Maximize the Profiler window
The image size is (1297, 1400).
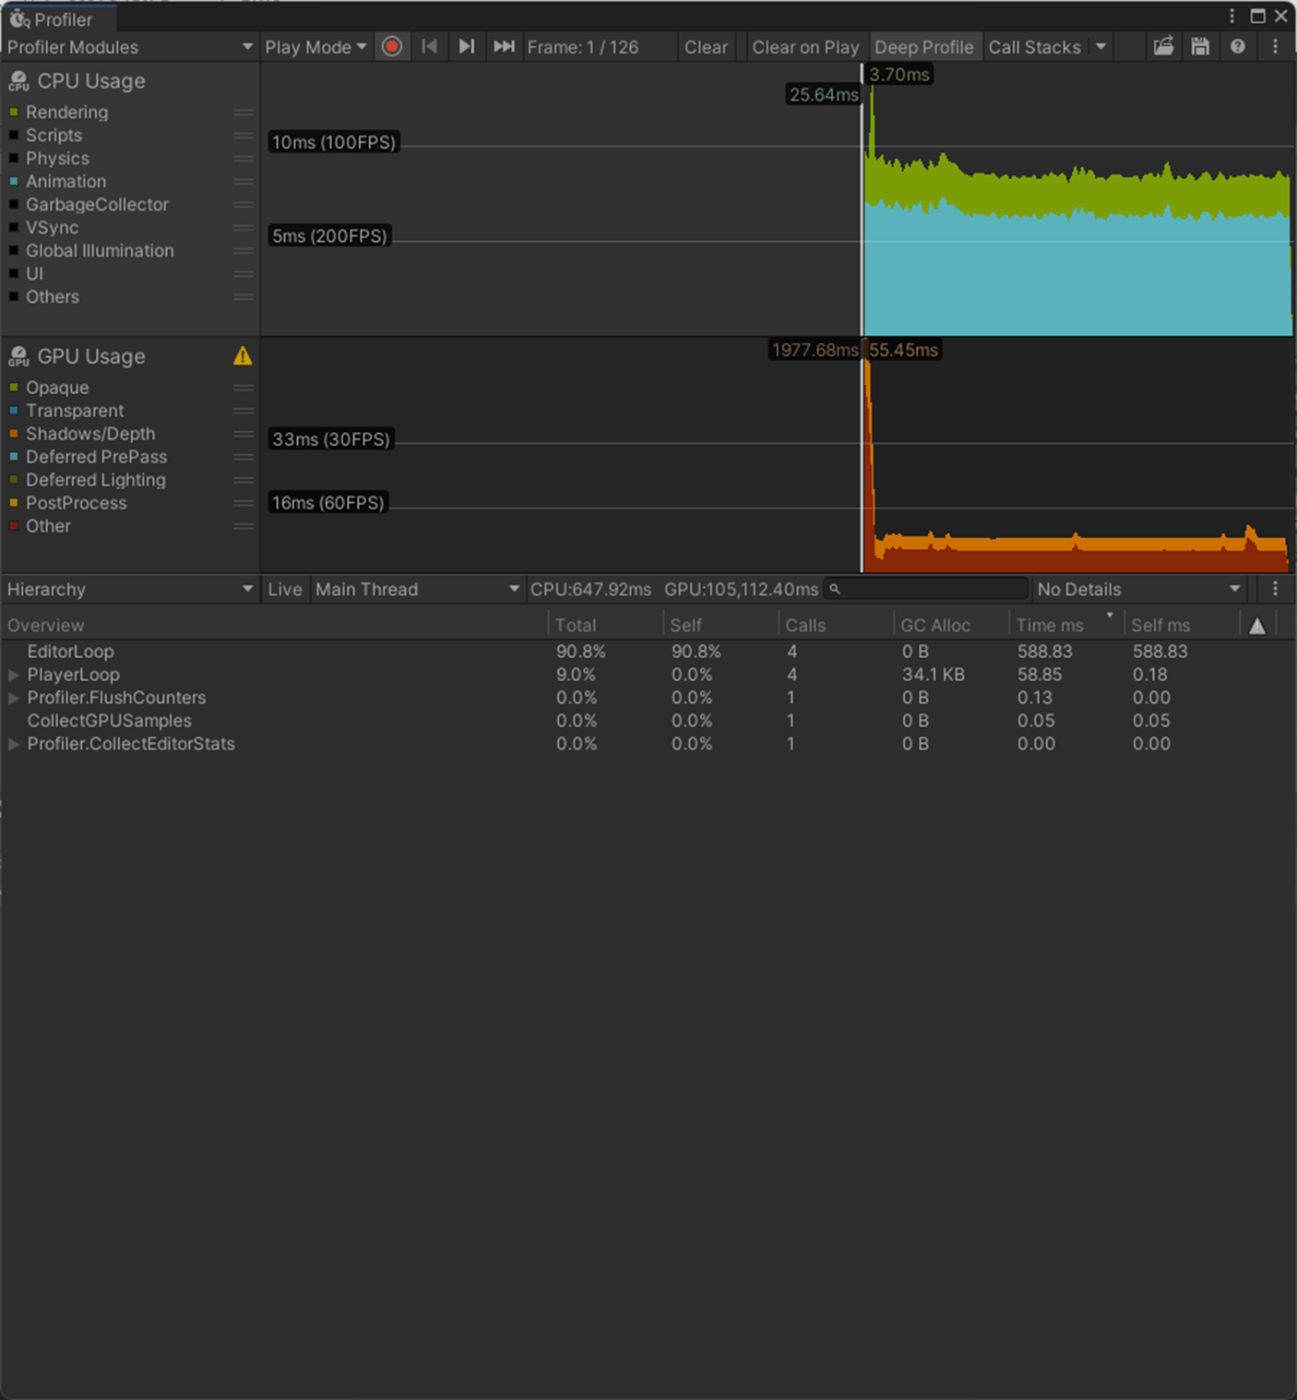(1258, 16)
